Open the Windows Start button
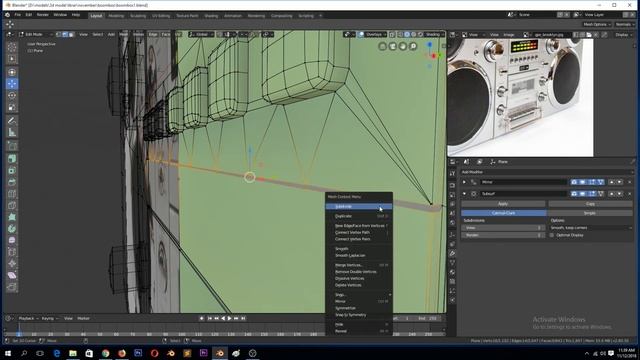 coord(7,353)
